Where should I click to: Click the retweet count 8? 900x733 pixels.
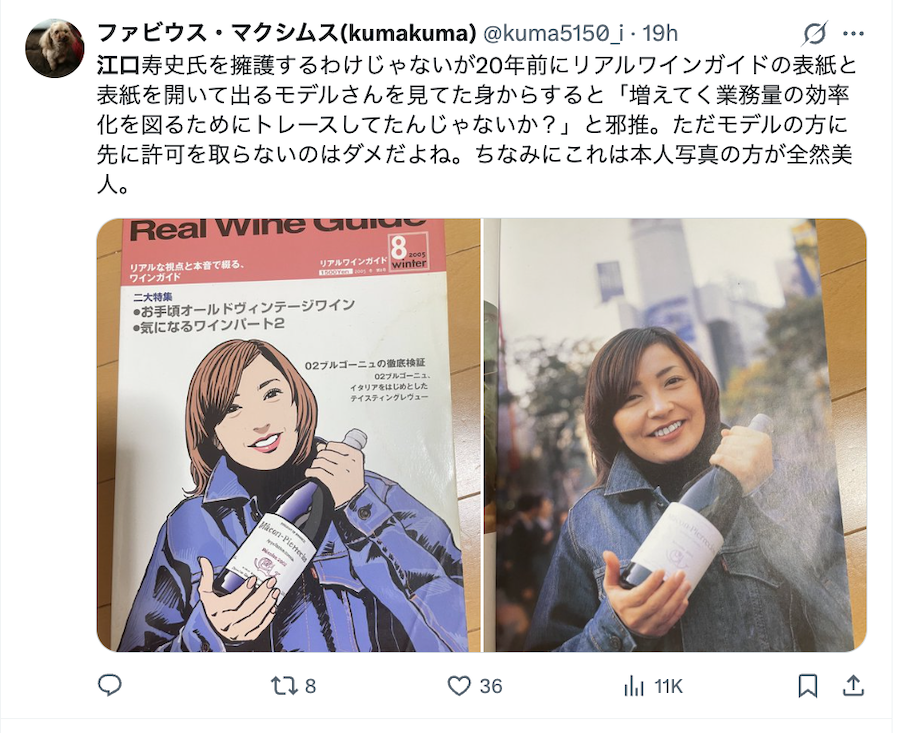click(x=310, y=687)
